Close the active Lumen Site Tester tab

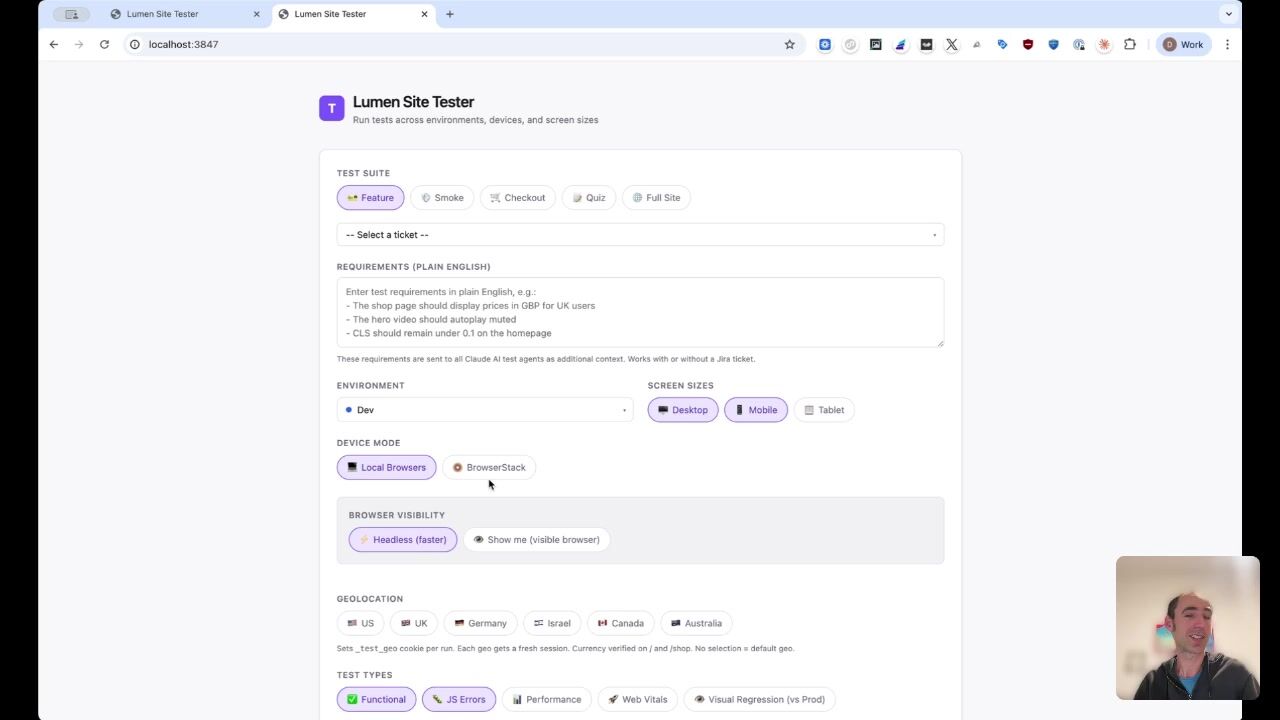(x=424, y=14)
